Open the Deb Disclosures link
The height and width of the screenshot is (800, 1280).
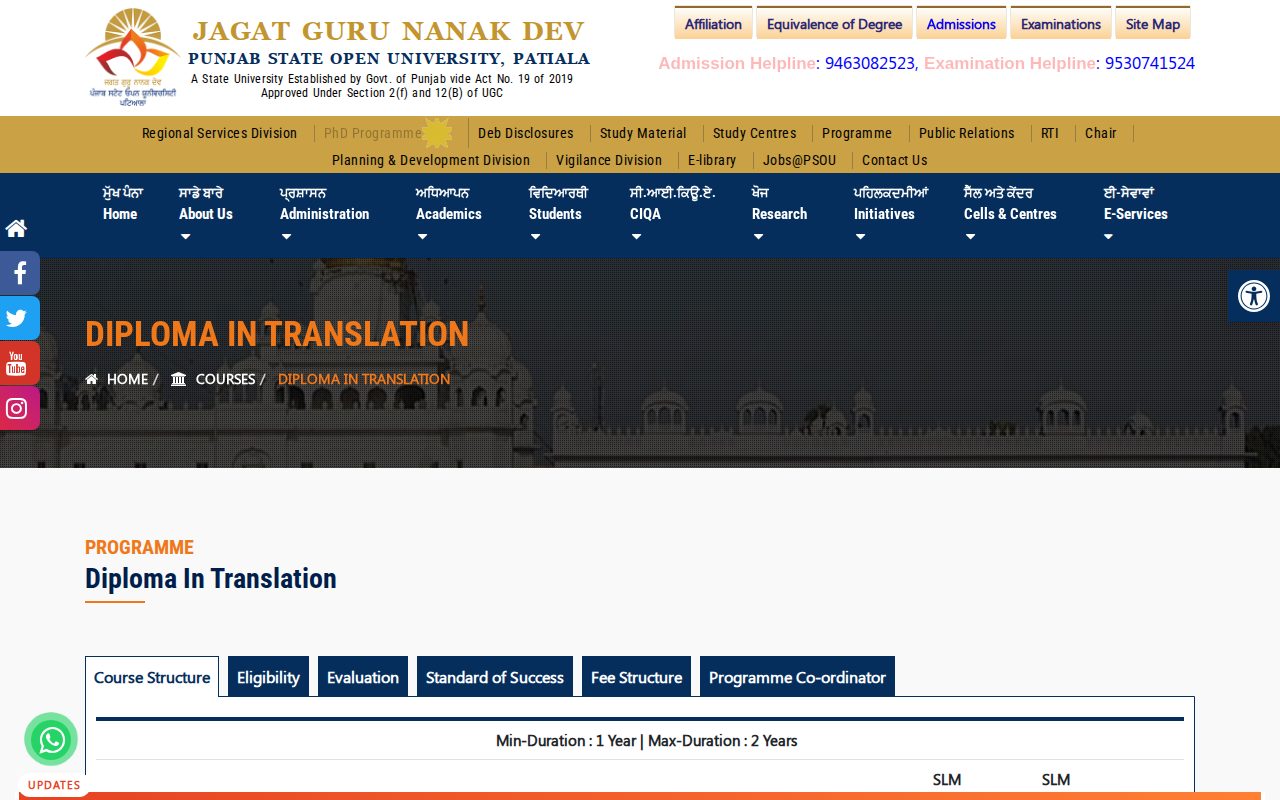coord(526,133)
